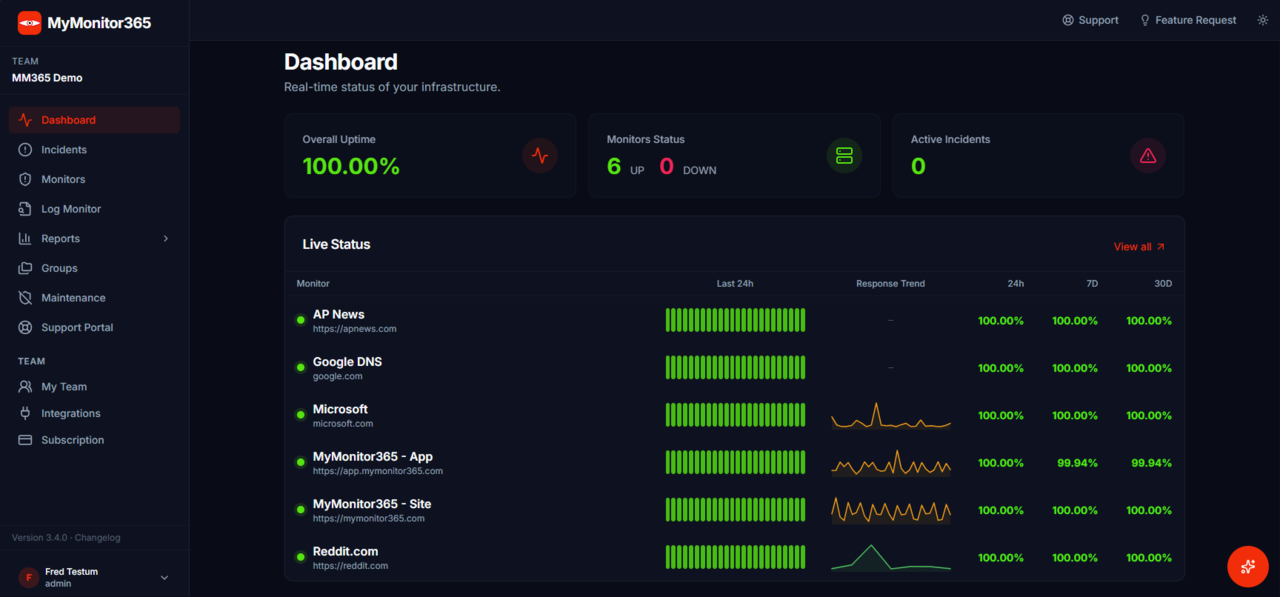Click the Fred Testum avatar circle
The image size is (1280, 597).
click(29, 577)
